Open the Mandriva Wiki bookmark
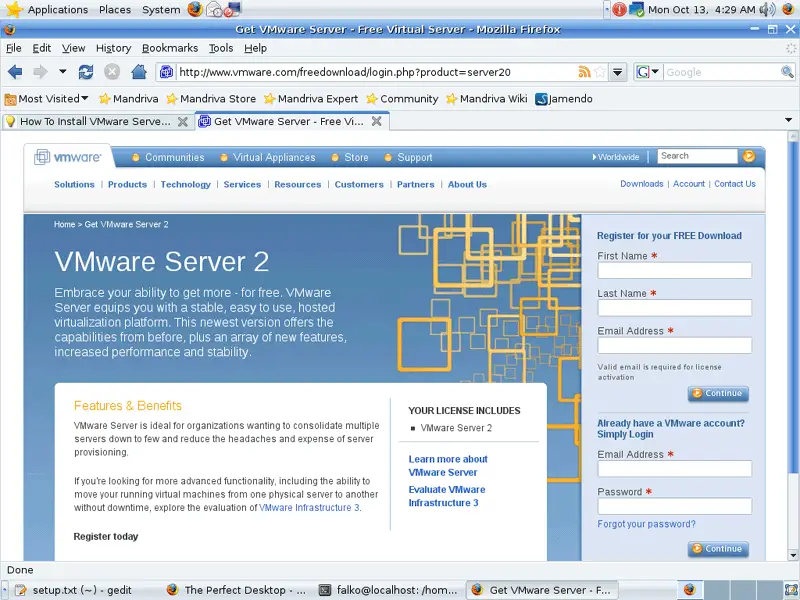This screenshot has height=600, width=800. [487, 98]
